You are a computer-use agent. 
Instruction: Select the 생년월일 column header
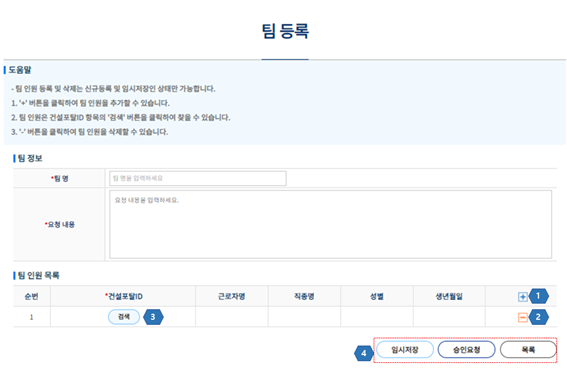tap(449, 297)
